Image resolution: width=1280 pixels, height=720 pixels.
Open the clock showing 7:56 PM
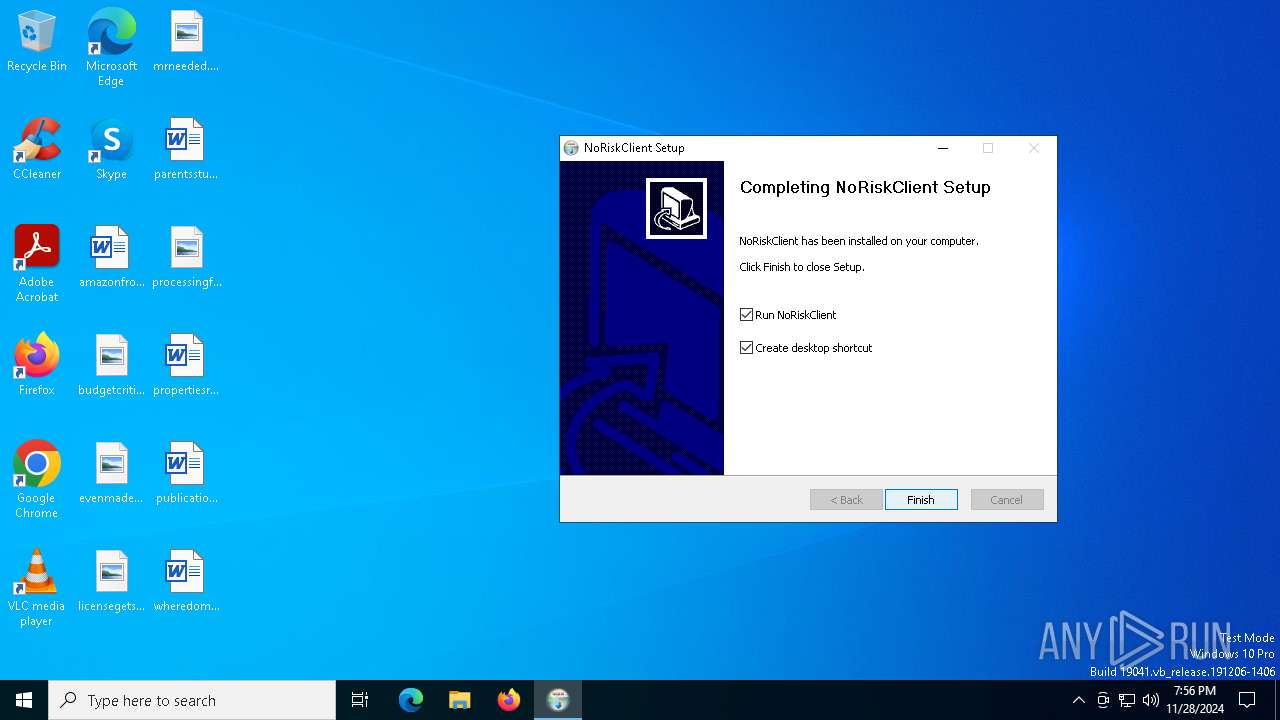point(1195,700)
